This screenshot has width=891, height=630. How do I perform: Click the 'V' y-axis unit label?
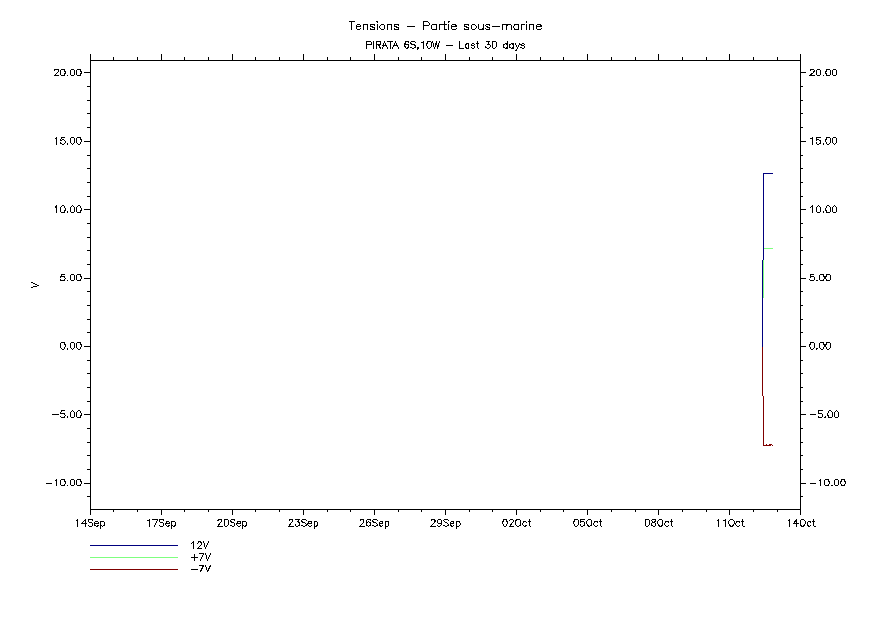(x=36, y=285)
